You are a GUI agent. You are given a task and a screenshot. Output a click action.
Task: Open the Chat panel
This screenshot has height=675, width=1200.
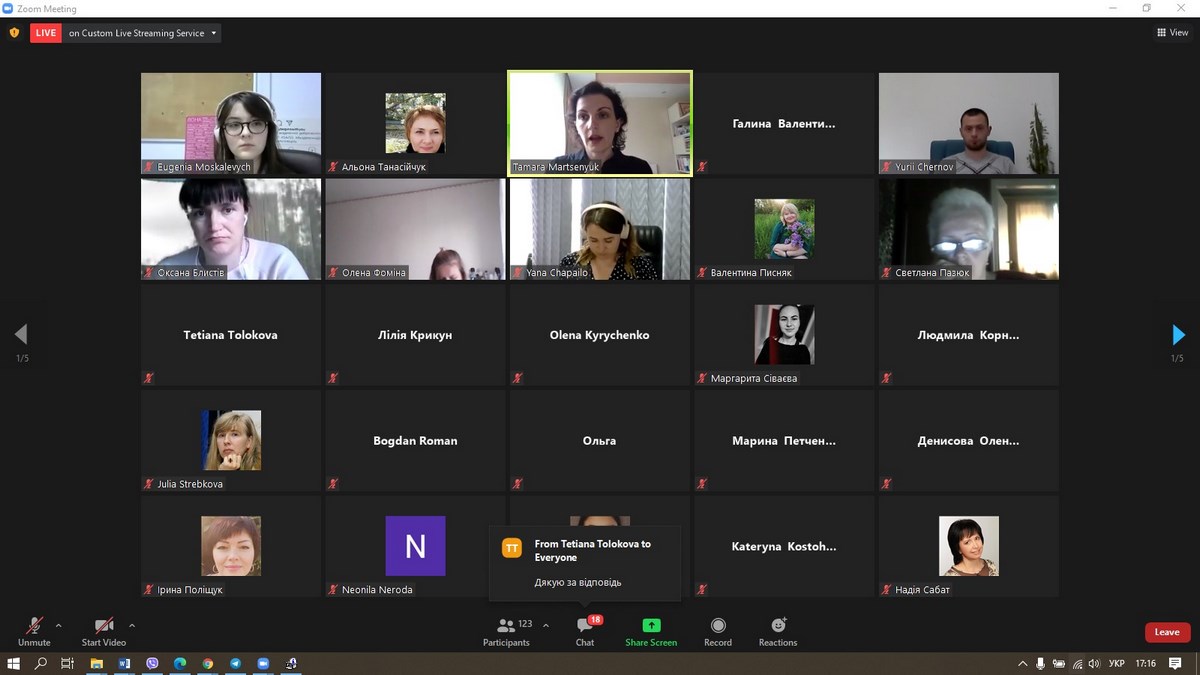[x=585, y=630]
